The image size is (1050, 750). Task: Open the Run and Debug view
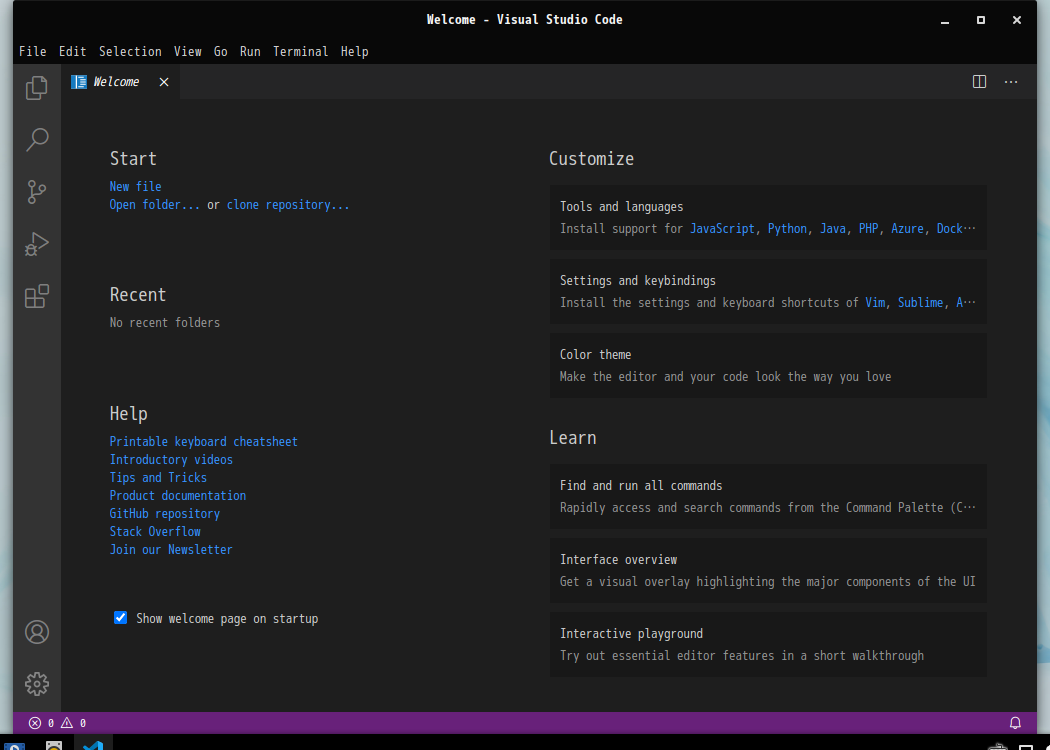click(x=37, y=244)
